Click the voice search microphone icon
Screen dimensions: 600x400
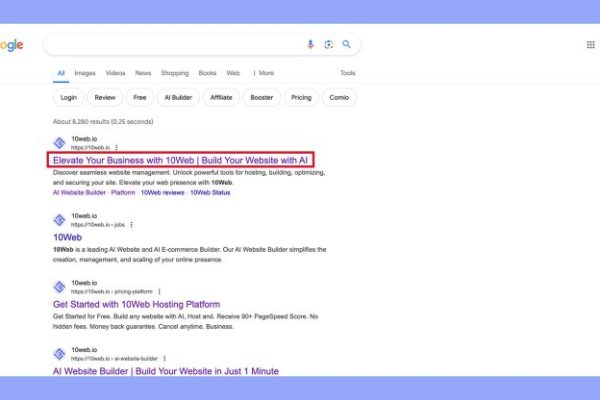coord(310,44)
